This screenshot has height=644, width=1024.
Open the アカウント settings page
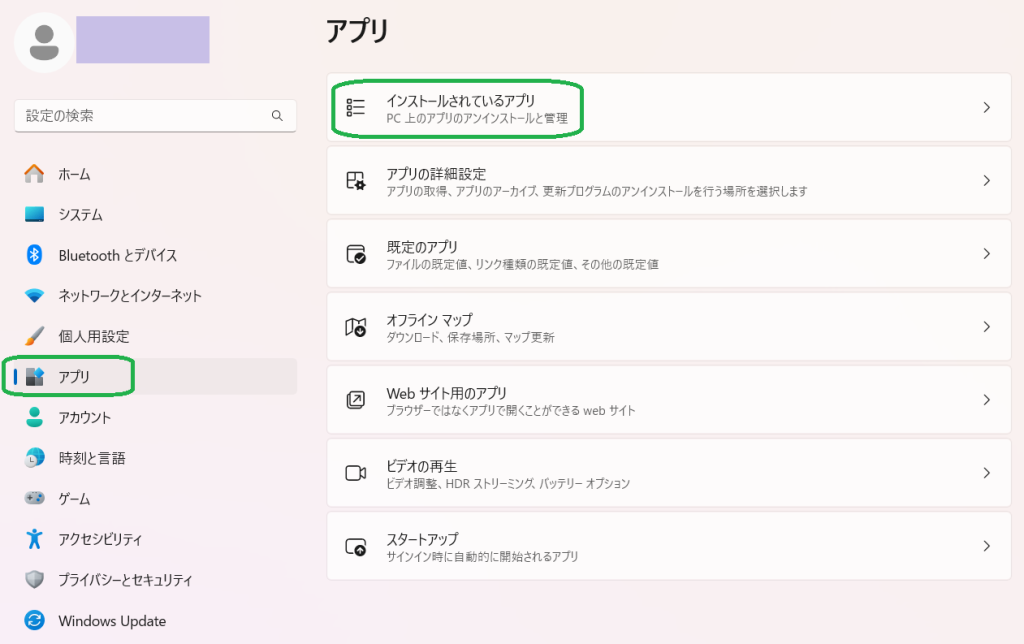pos(84,418)
